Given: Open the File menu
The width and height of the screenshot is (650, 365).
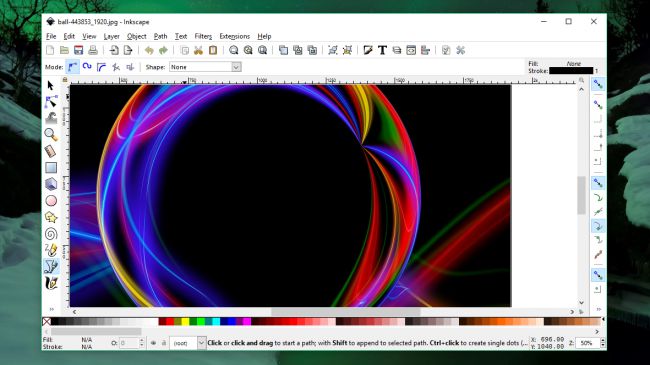Looking at the screenshot, I should tap(51, 36).
